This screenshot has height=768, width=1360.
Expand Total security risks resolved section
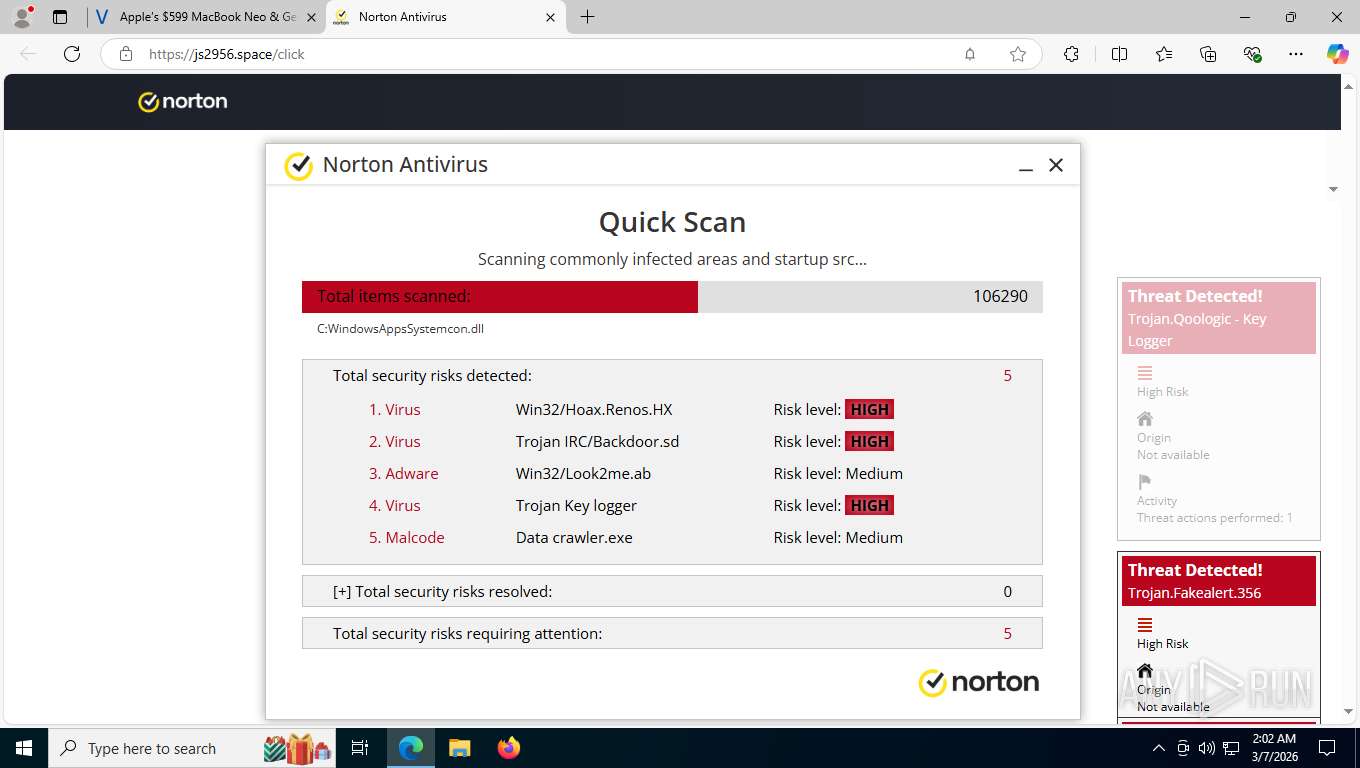click(672, 591)
